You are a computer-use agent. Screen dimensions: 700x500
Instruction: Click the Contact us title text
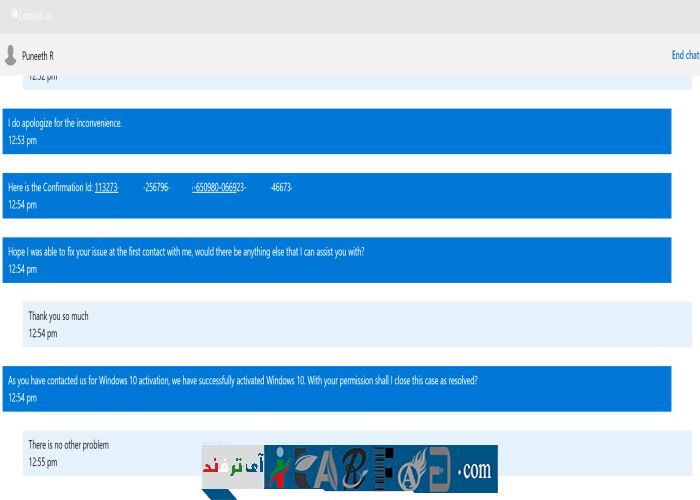(36, 16)
